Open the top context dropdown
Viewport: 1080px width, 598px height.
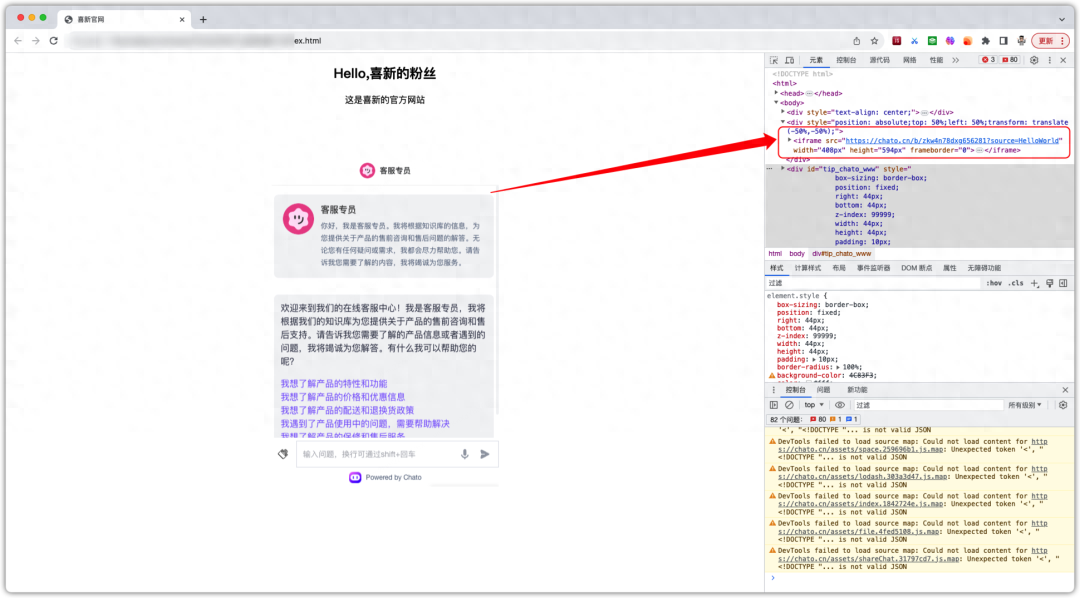pos(814,405)
